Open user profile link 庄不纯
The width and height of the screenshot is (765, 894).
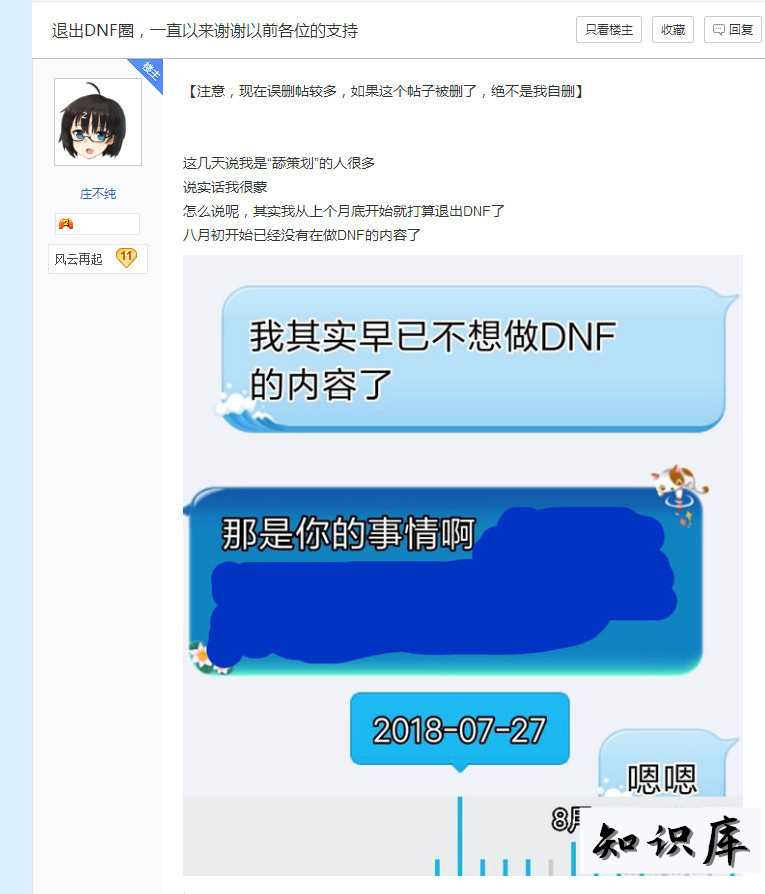tap(98, 194)
